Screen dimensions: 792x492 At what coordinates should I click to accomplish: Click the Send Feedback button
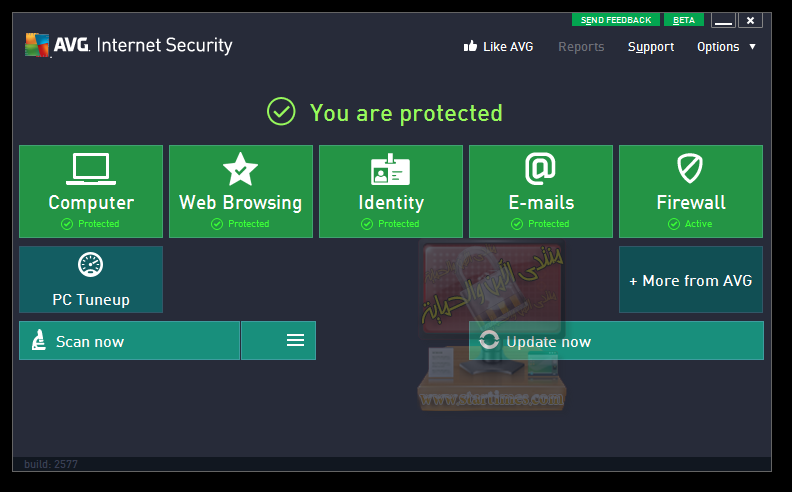tap(616, 20)
